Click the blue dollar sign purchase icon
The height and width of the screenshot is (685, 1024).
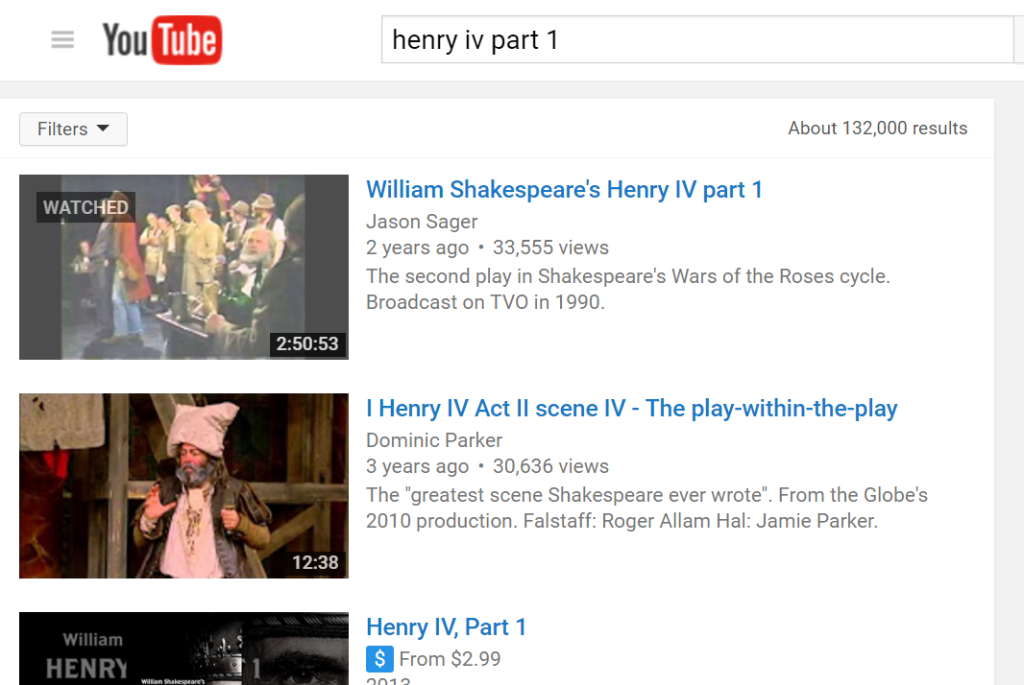(379, 659)
